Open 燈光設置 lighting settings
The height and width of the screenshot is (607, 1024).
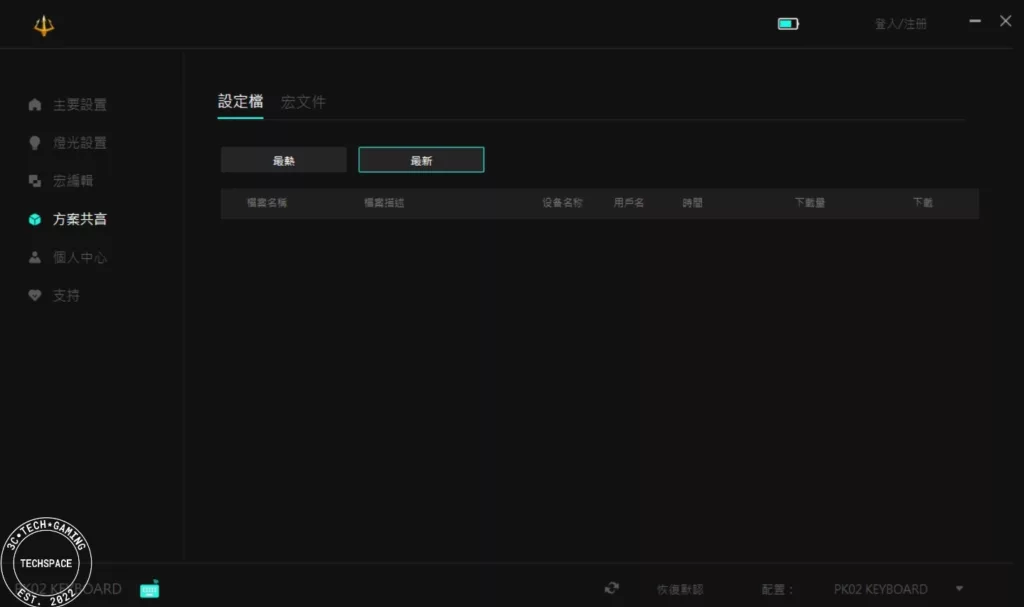(x=80, y=142)
